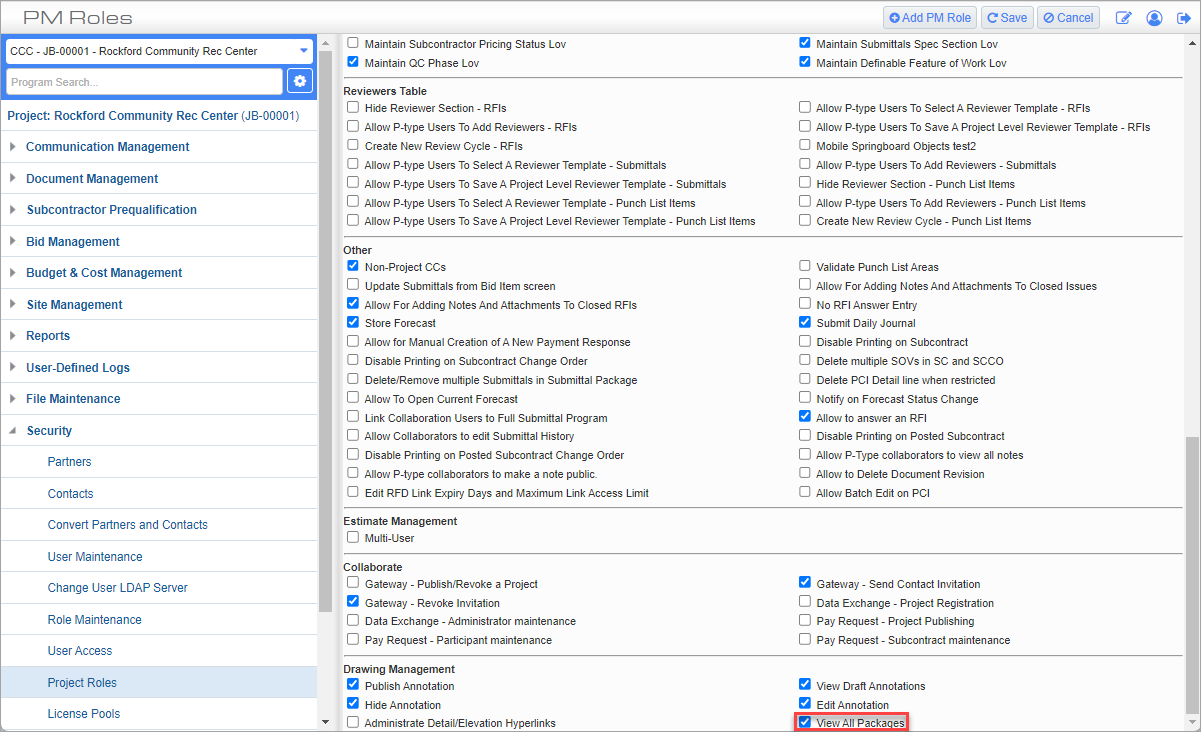The height and width of the screenshot is (732, 1201).
Task: Click the Program Search input field
Action: click(144, 82)
